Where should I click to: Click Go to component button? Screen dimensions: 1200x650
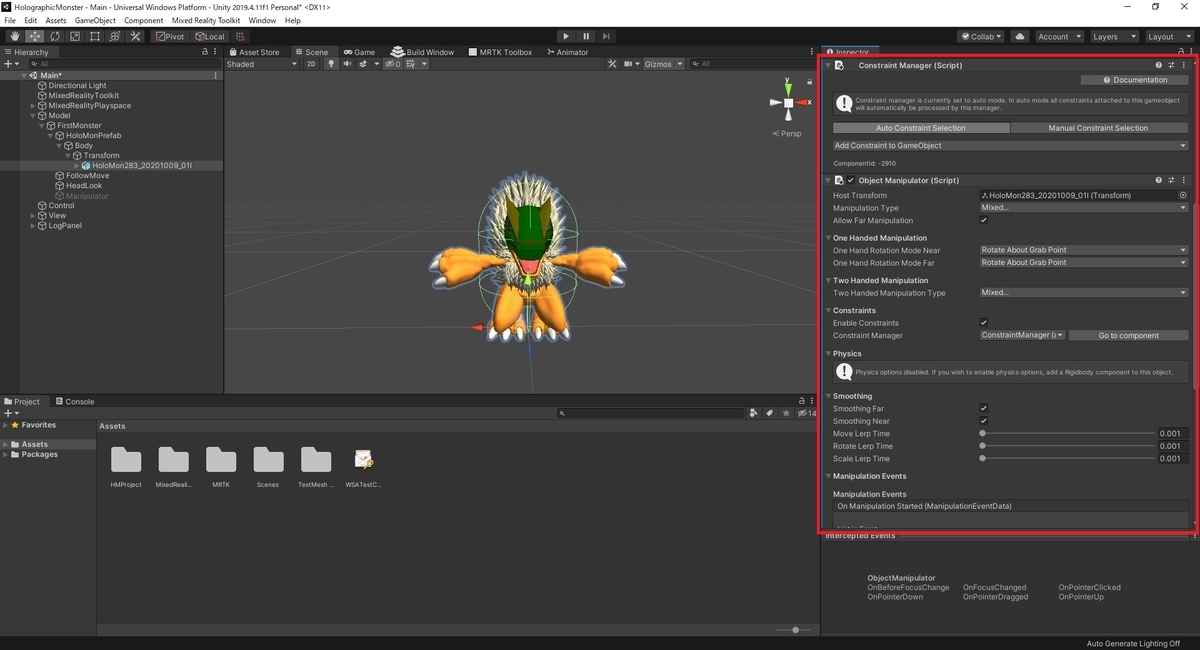[1128, 335]
